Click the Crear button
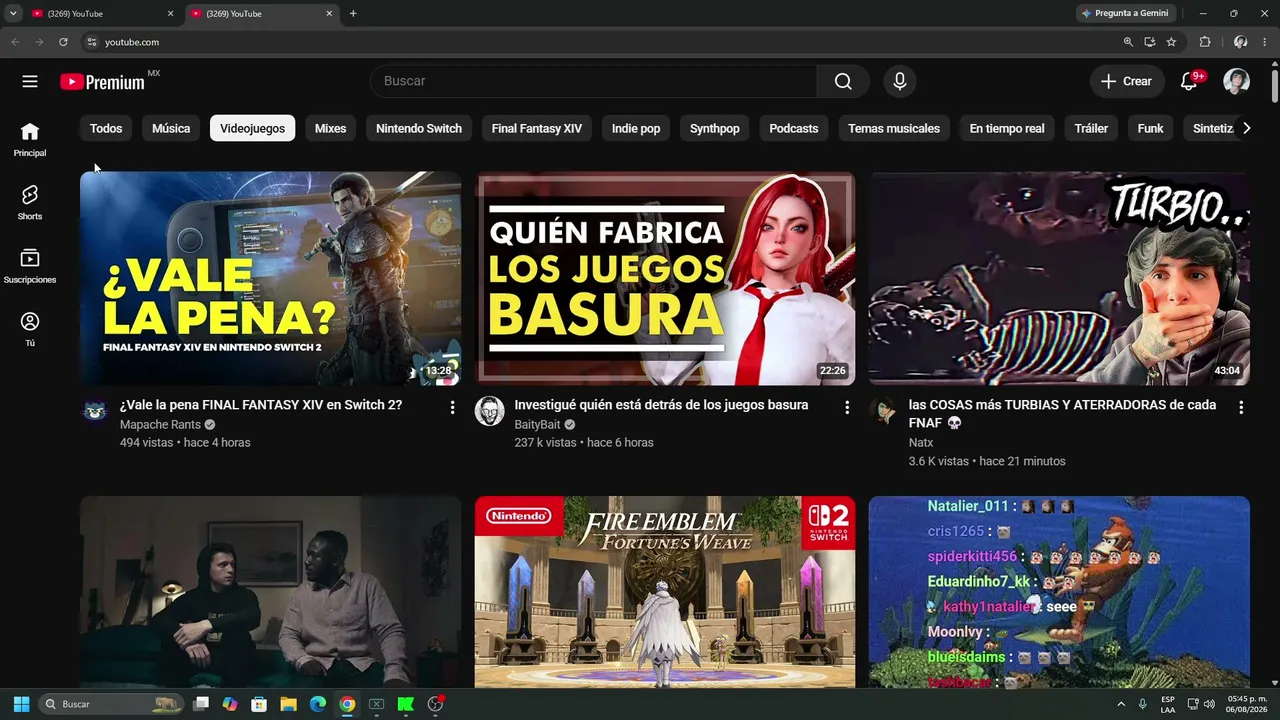This screenshot has width=1280, height=720. [1127, 81]
